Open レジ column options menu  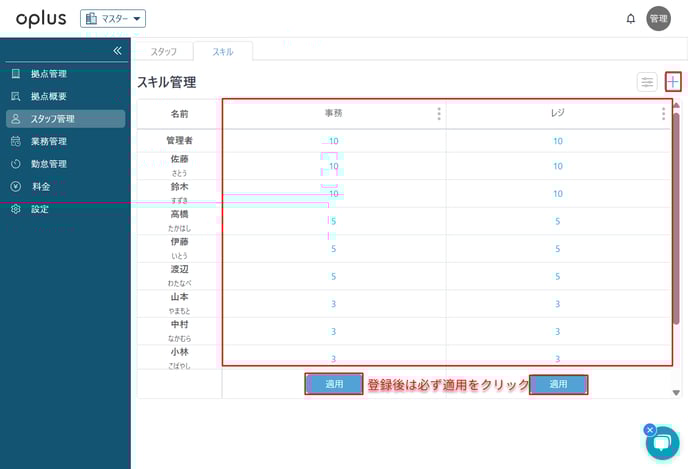pos(663,114)
